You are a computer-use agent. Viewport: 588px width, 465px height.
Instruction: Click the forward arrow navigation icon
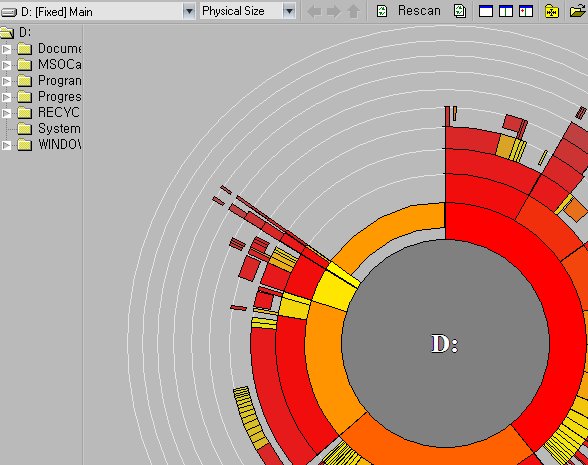click(333, 12)
